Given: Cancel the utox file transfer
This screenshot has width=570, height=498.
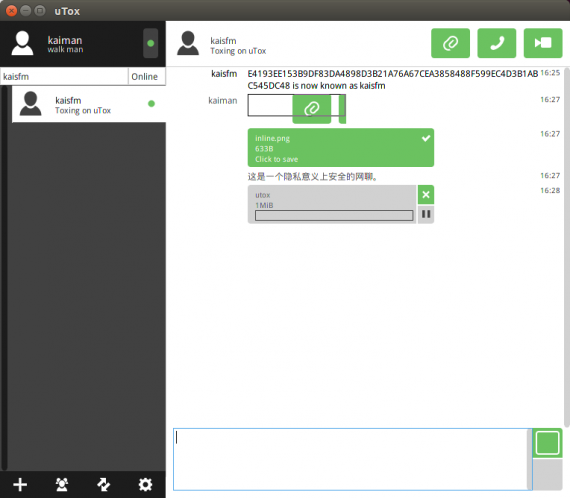Looking at the screenshot, I should coord(426,194).
